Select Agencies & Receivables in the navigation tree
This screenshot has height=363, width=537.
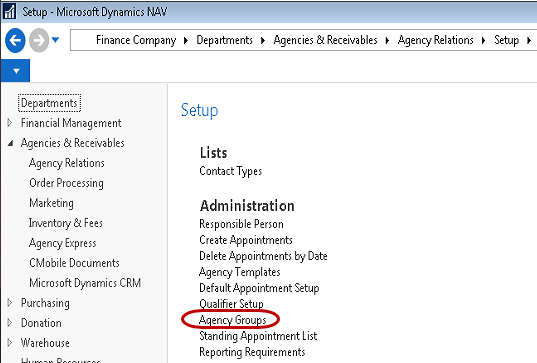(x=72, y=143)
